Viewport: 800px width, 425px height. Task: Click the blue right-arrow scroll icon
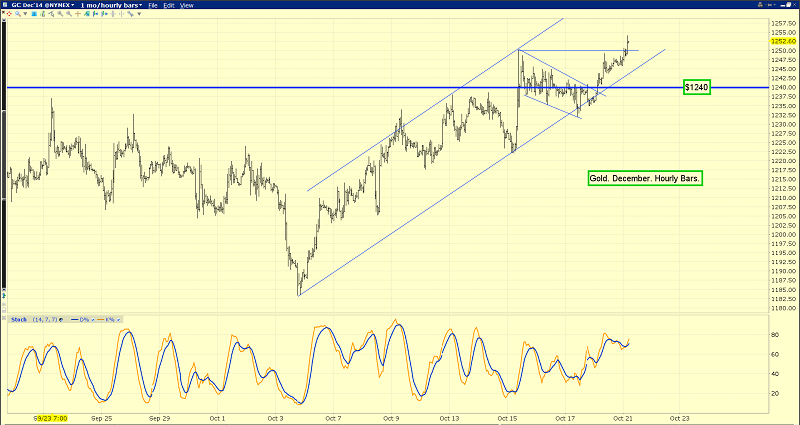point(104,14)
